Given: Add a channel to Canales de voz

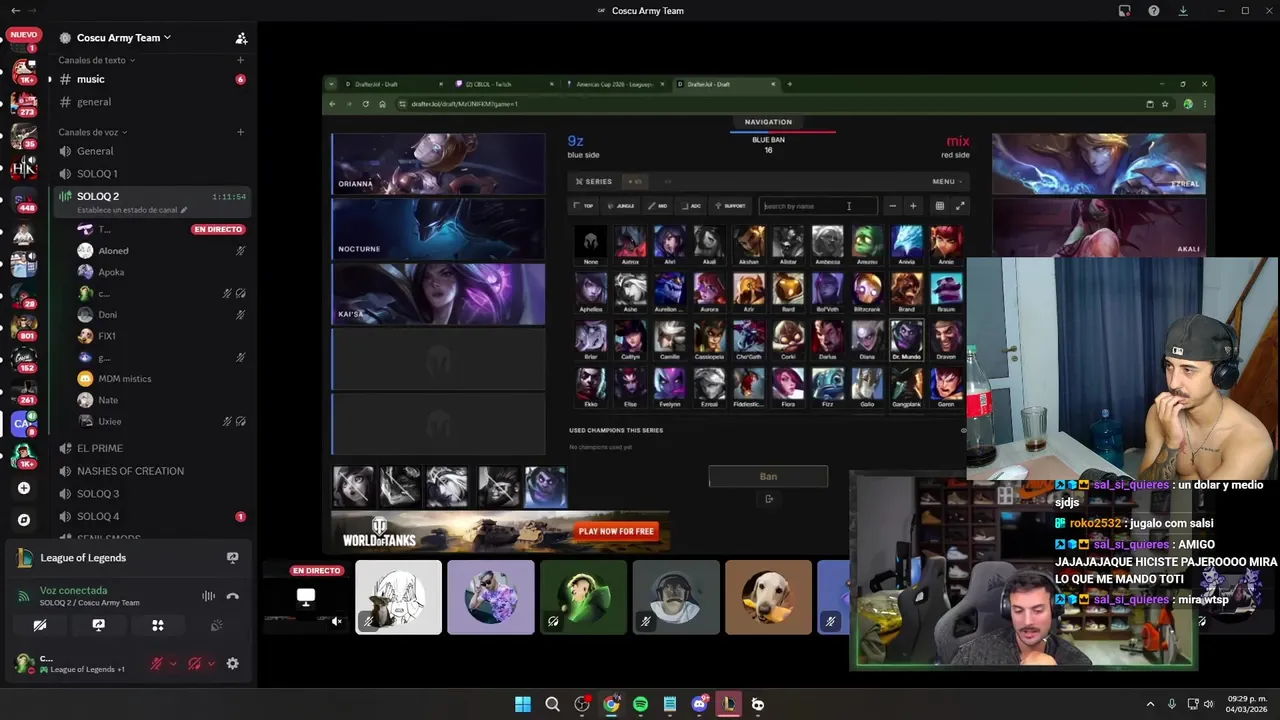Looking at the screenshot, I should pyautogui.click(x=240, y=132).
